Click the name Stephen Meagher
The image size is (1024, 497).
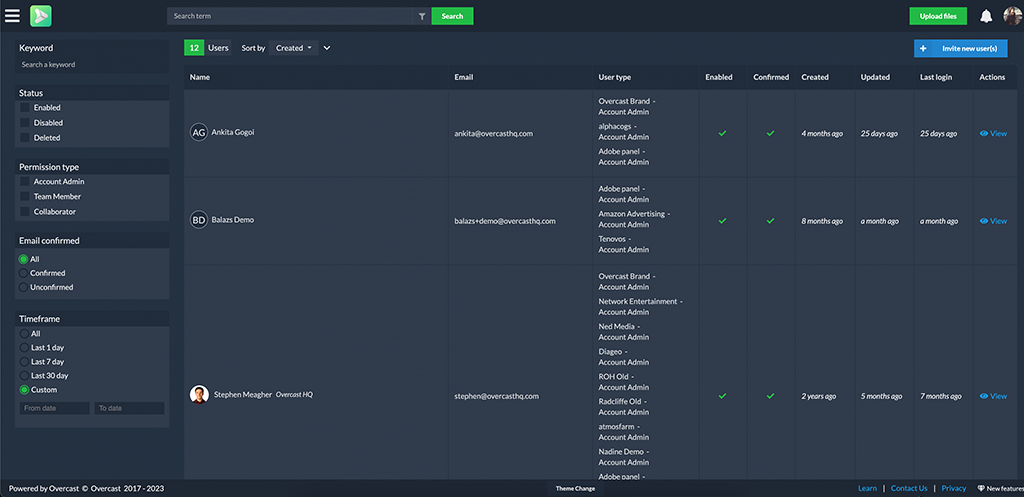coord(243,394)
